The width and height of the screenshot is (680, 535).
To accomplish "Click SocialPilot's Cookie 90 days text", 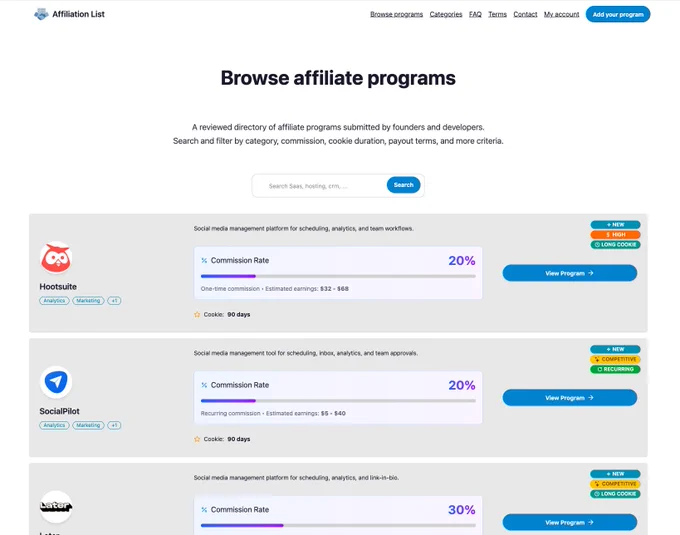I will tap(227, 439).
